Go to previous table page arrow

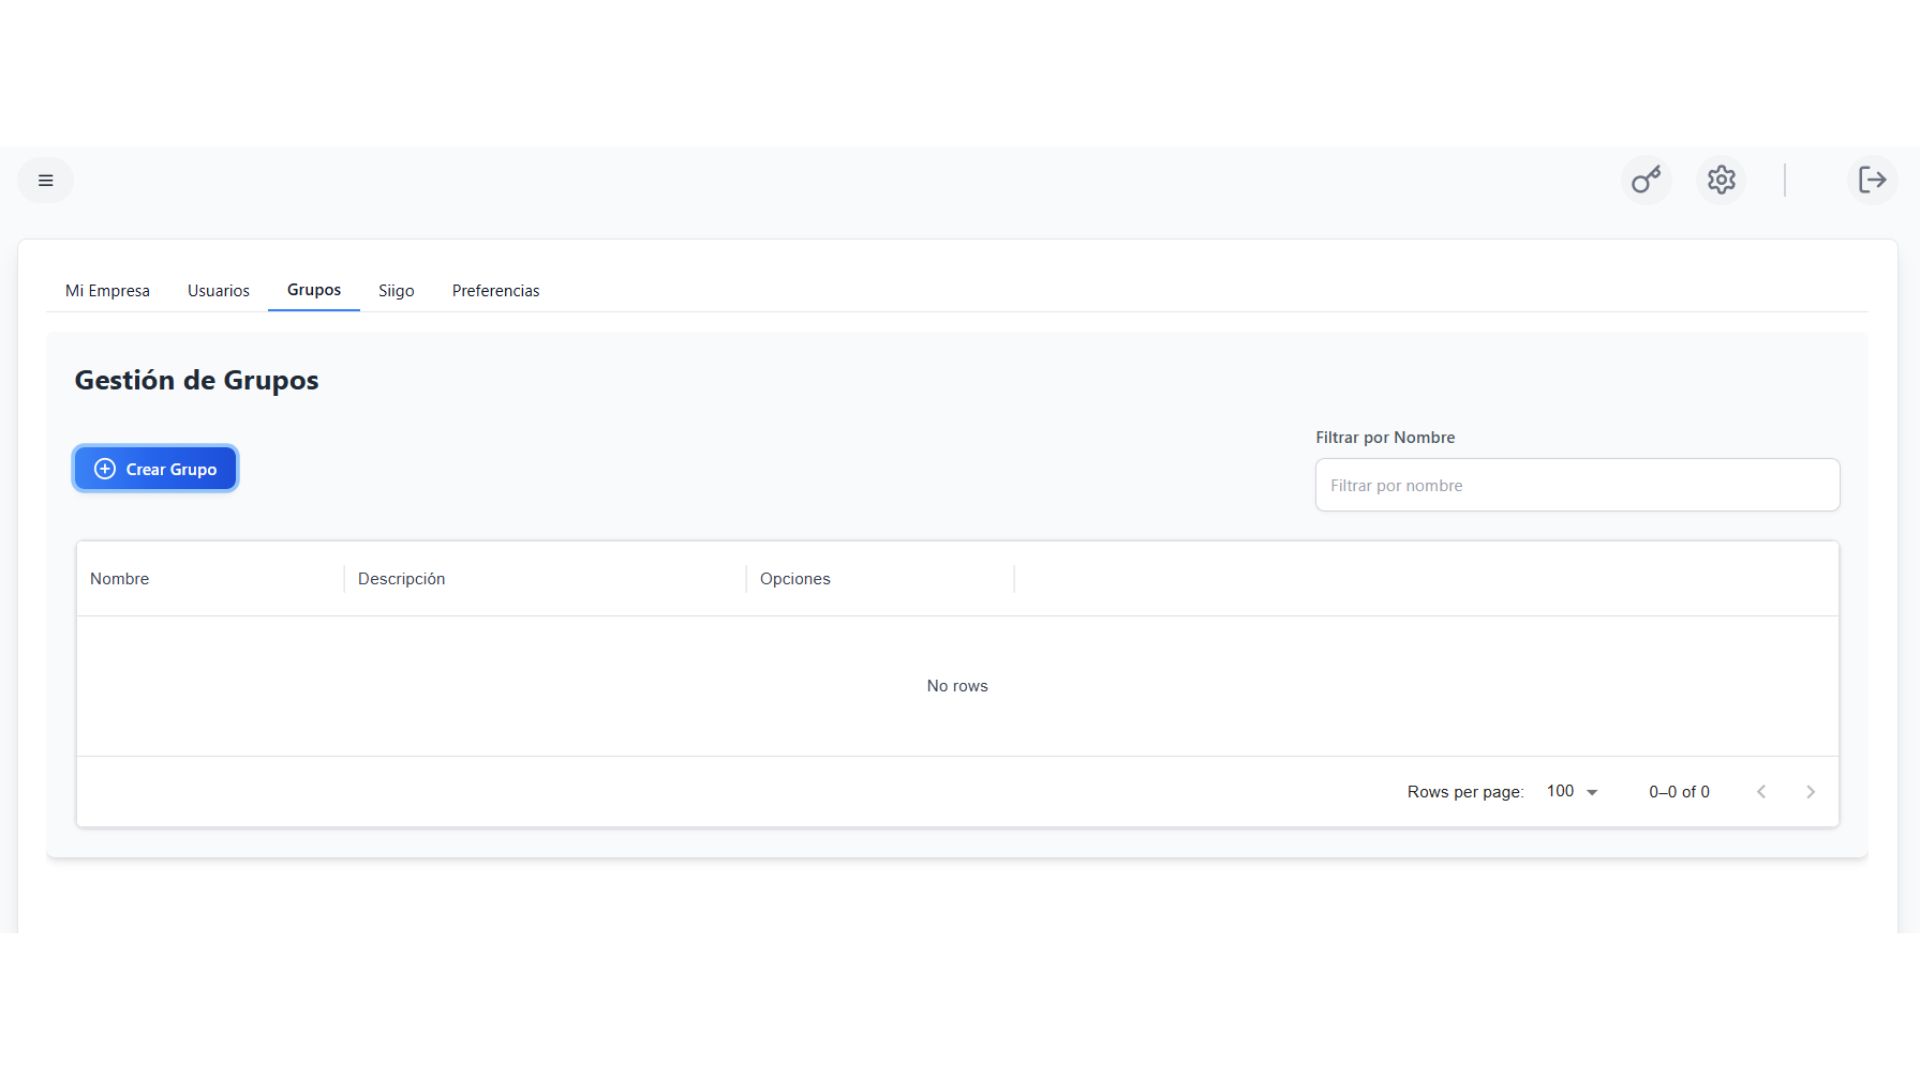[x=1761, y=792]
